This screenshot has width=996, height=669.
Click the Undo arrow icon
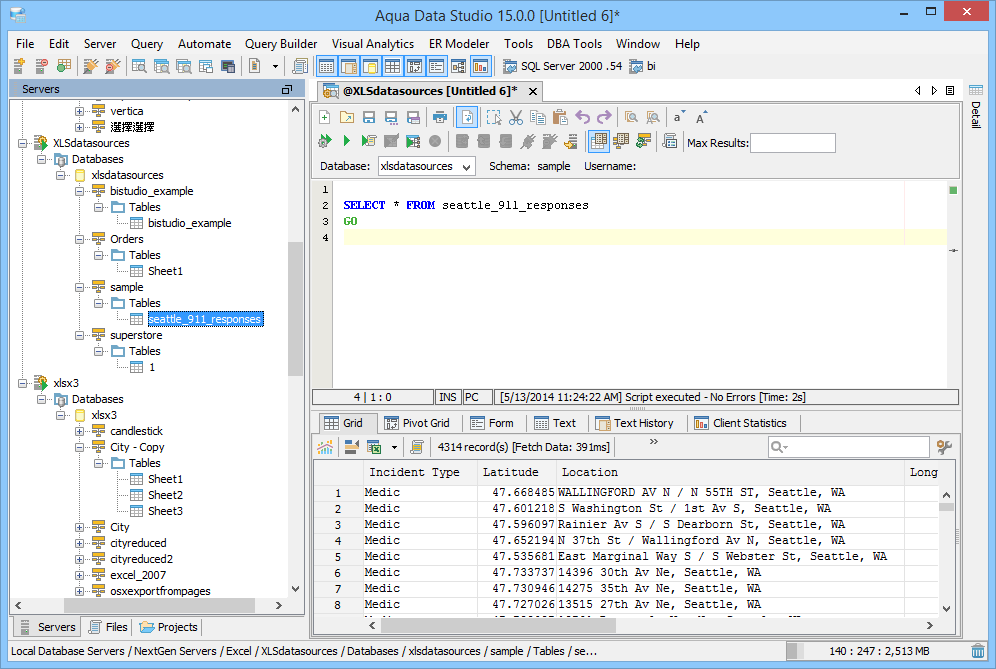click(582, 117)
